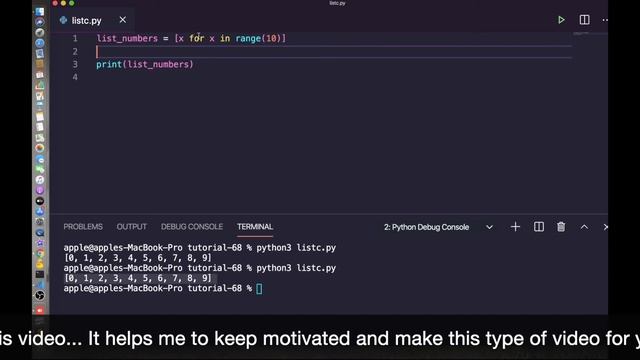Create a new terminal with plus icon
Viewport: 640px width, 360px height.
point(515,227)
